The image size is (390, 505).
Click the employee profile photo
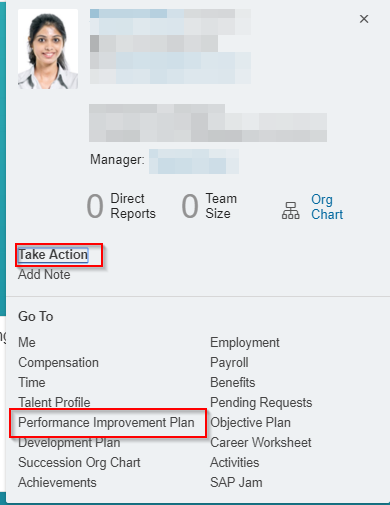click(x=48, y=49)
